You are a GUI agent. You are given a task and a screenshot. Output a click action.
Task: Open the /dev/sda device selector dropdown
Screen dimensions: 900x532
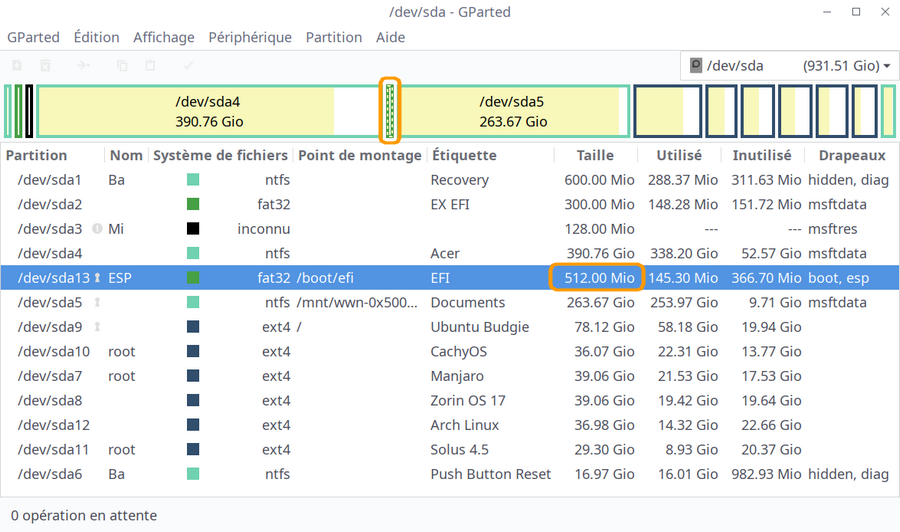787,66
